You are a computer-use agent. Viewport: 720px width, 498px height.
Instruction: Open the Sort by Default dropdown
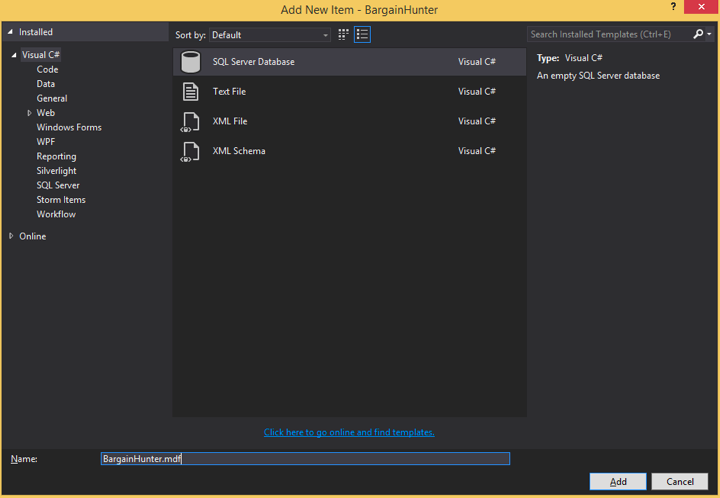(270, 35)
